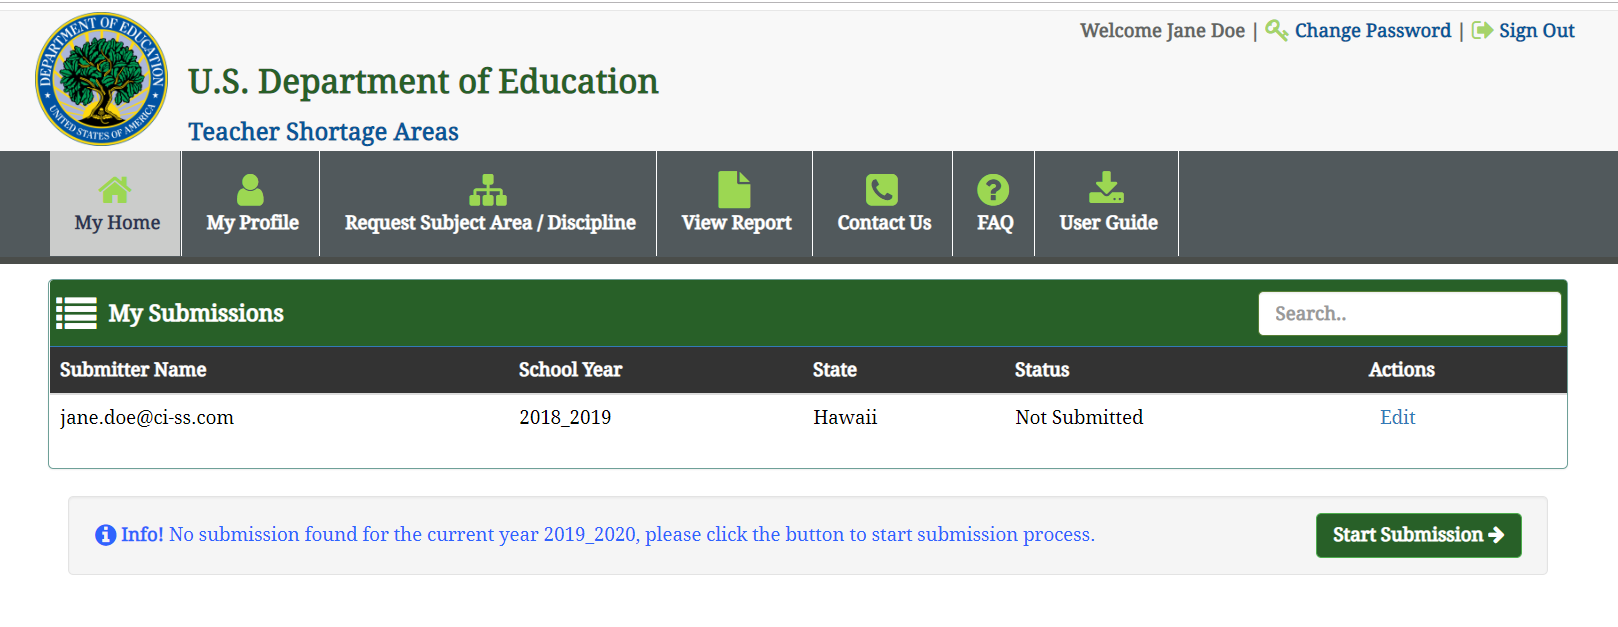Edit the Hawaii 2018_2019 submission
The width and height of the screenshot is (1618, 627).
click(x=1397, y=417)
